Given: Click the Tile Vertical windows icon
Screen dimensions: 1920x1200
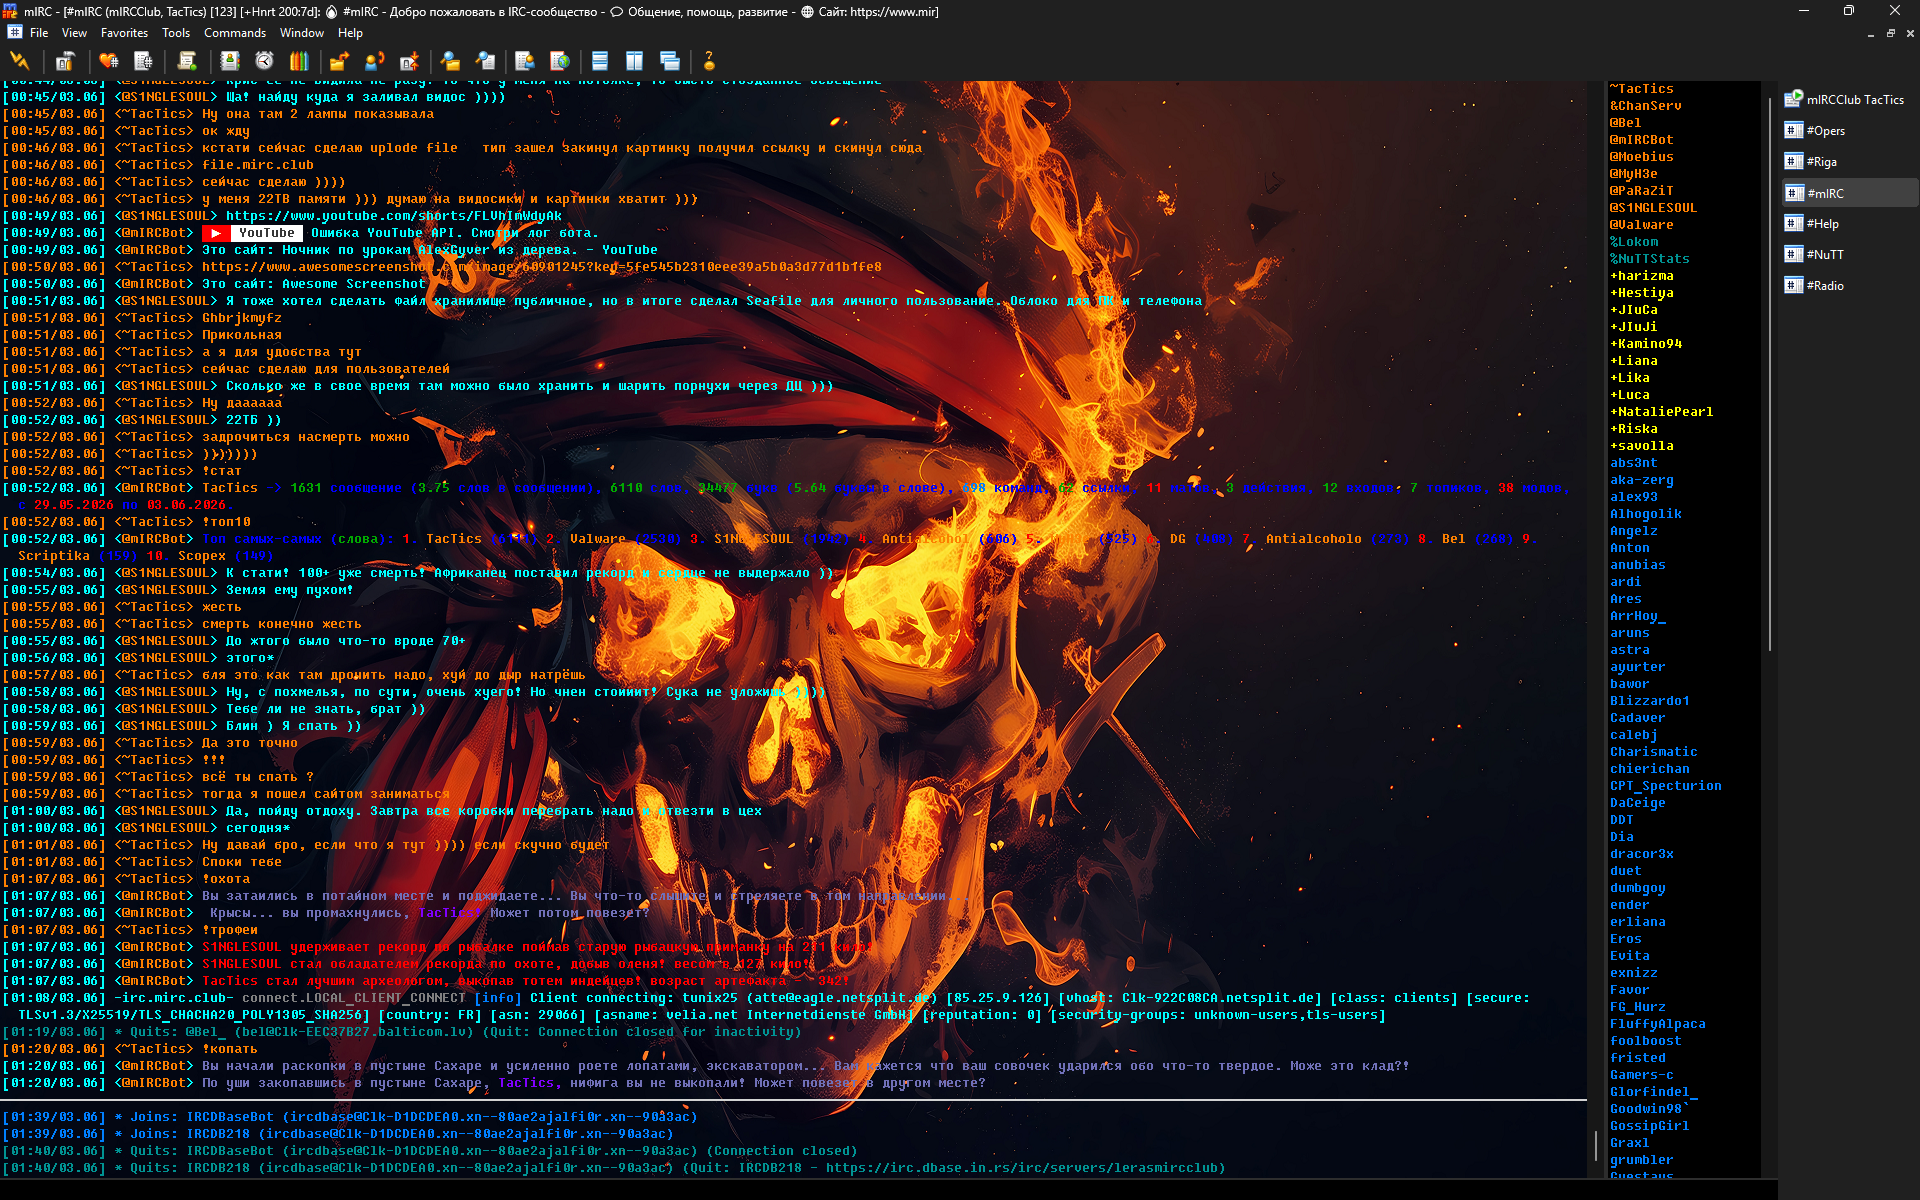Looking at the screenshot, I should click(634, 61).
